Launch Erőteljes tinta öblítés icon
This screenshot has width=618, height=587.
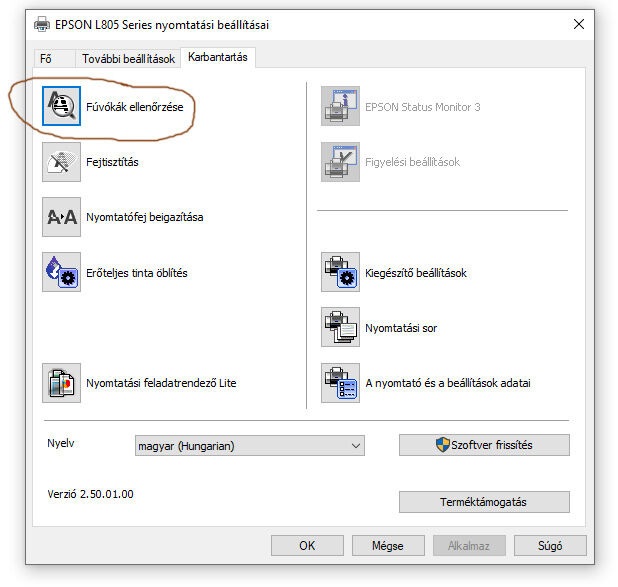point(61,272)
